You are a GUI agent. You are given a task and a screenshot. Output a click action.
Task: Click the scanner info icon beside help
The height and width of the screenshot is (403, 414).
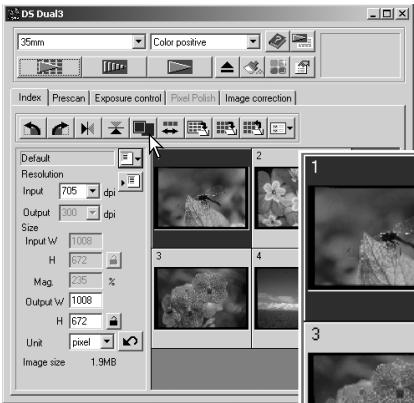(302, 42)
